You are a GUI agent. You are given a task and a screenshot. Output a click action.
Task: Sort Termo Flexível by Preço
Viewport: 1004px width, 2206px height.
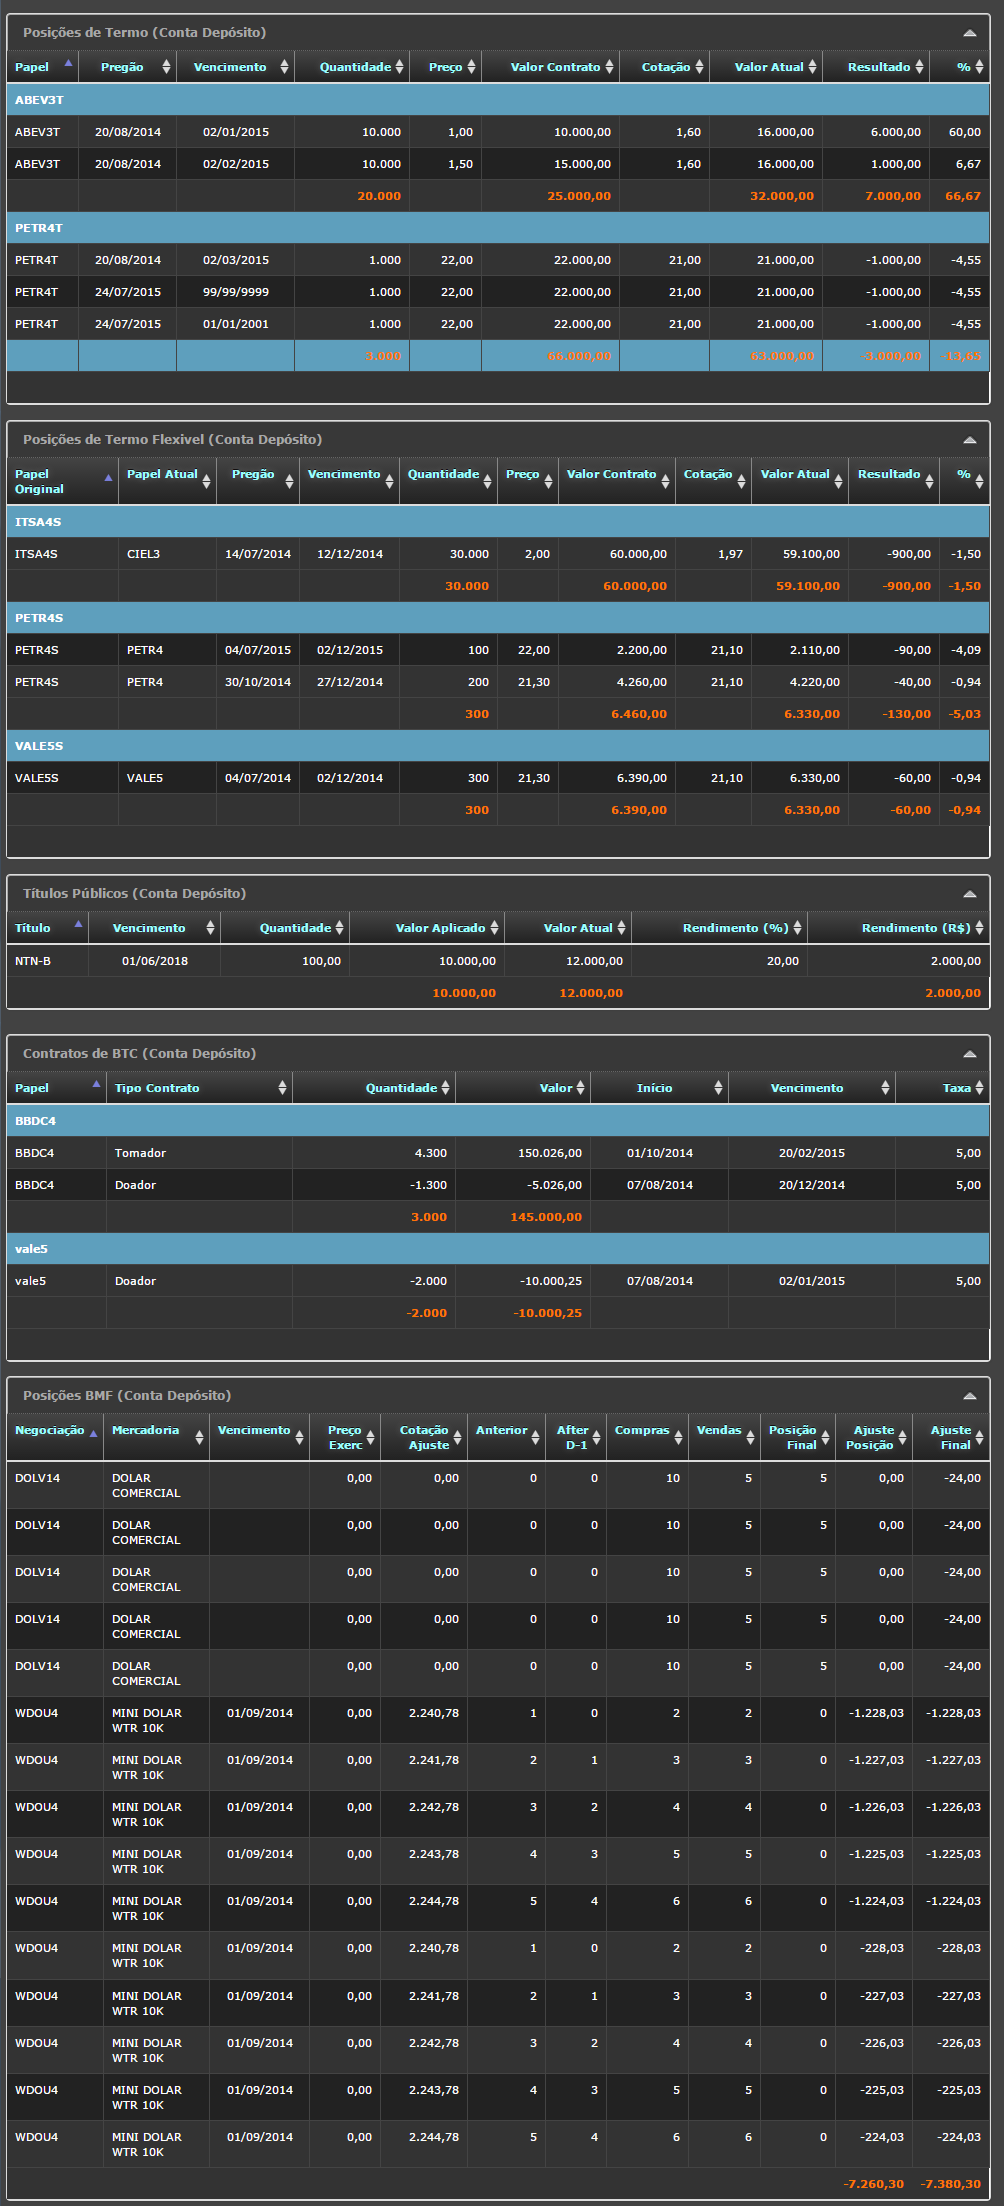528,481
